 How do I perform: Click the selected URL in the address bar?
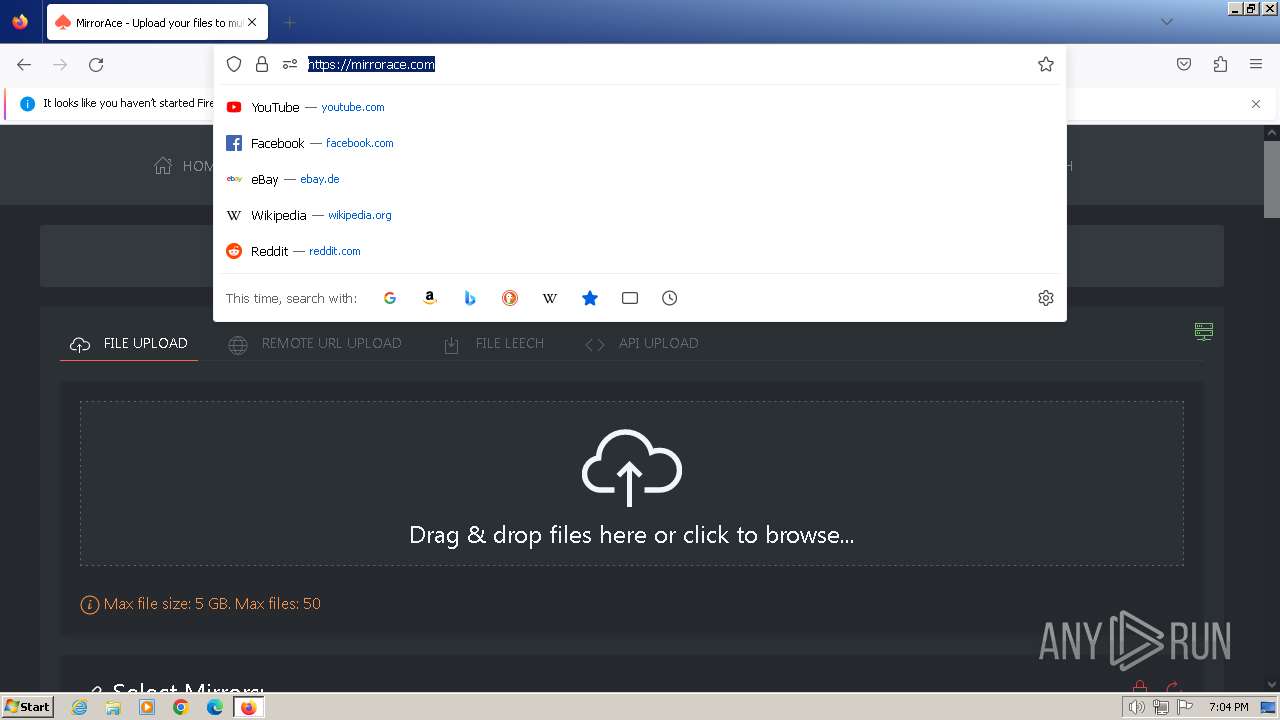pos(371,64)
